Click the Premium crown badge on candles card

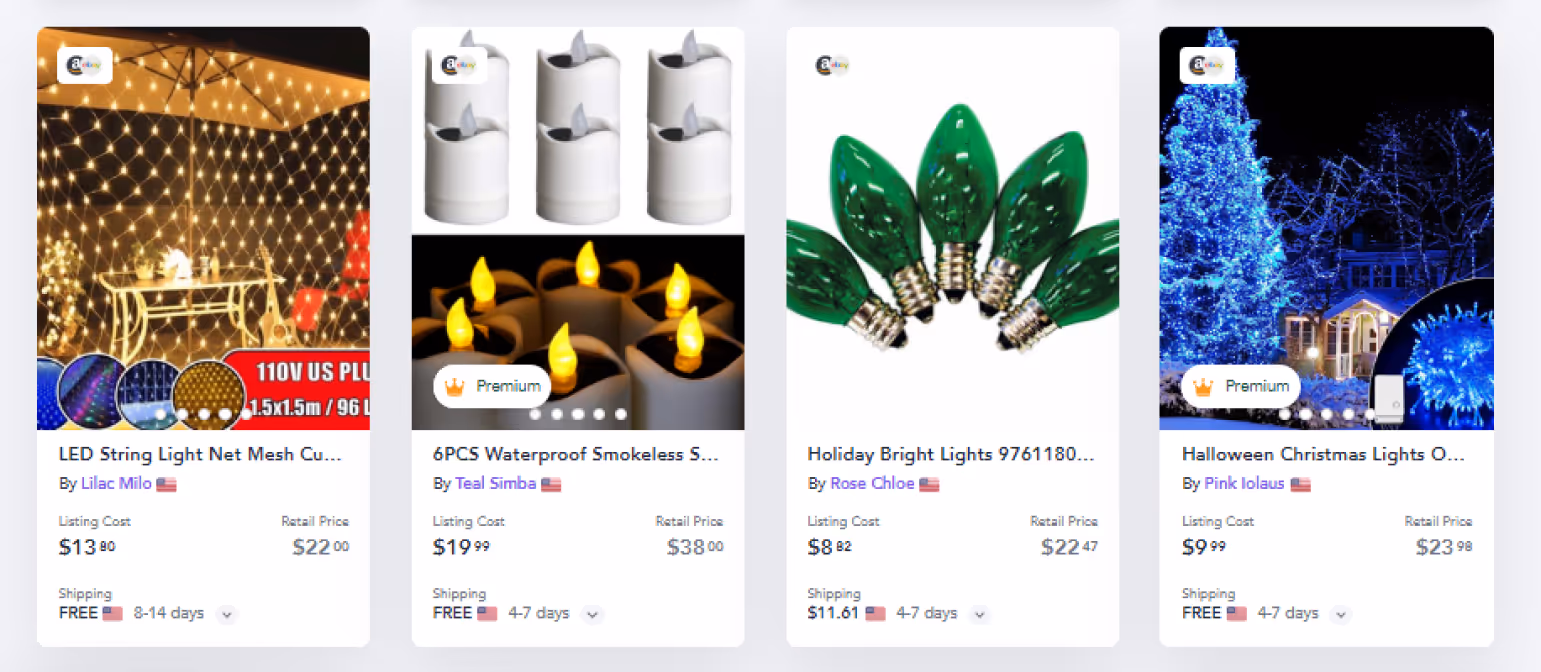(x=493, y=386)
